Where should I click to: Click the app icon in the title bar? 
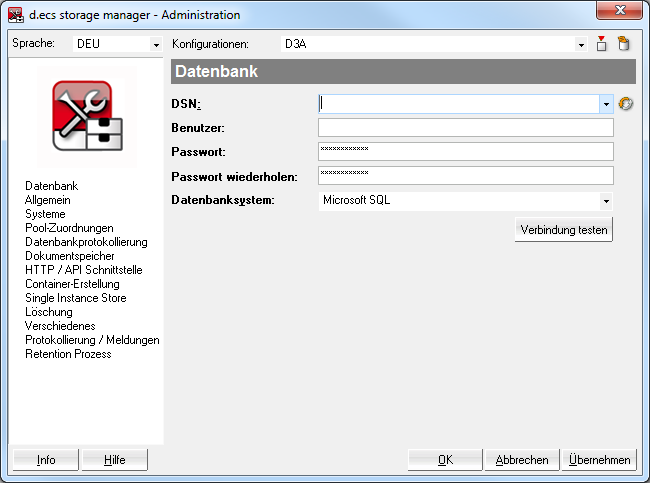(x=16, y=15)
